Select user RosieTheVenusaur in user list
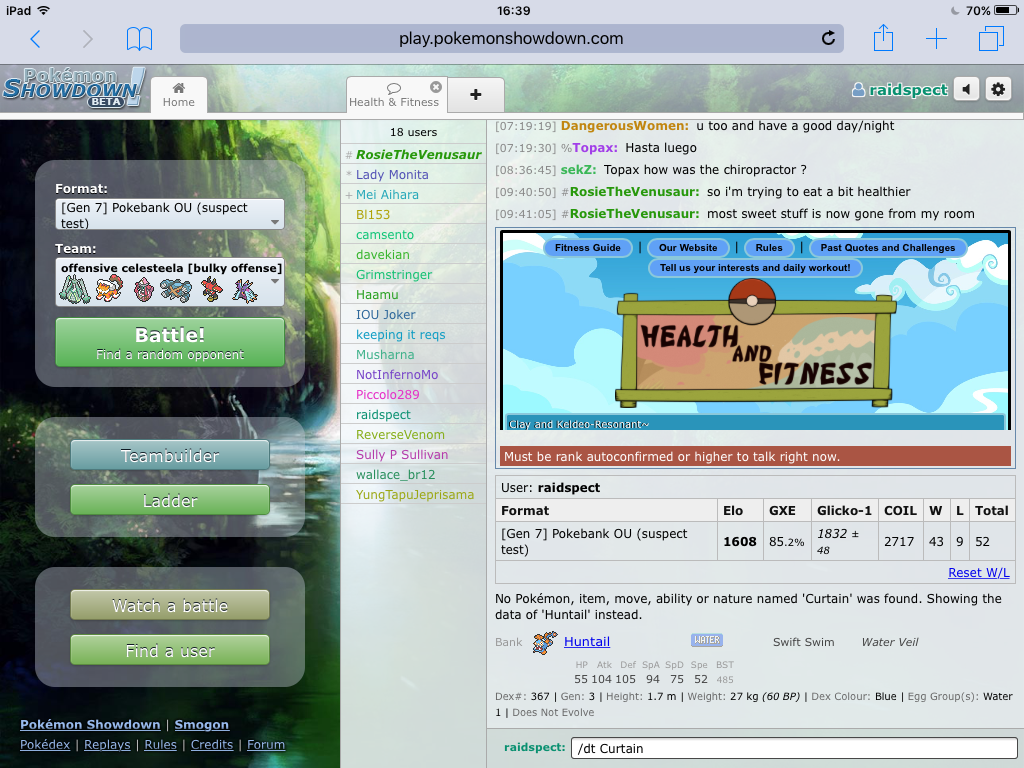The image size is (1024, 768). pyautogui.click(x=418, y=155)
